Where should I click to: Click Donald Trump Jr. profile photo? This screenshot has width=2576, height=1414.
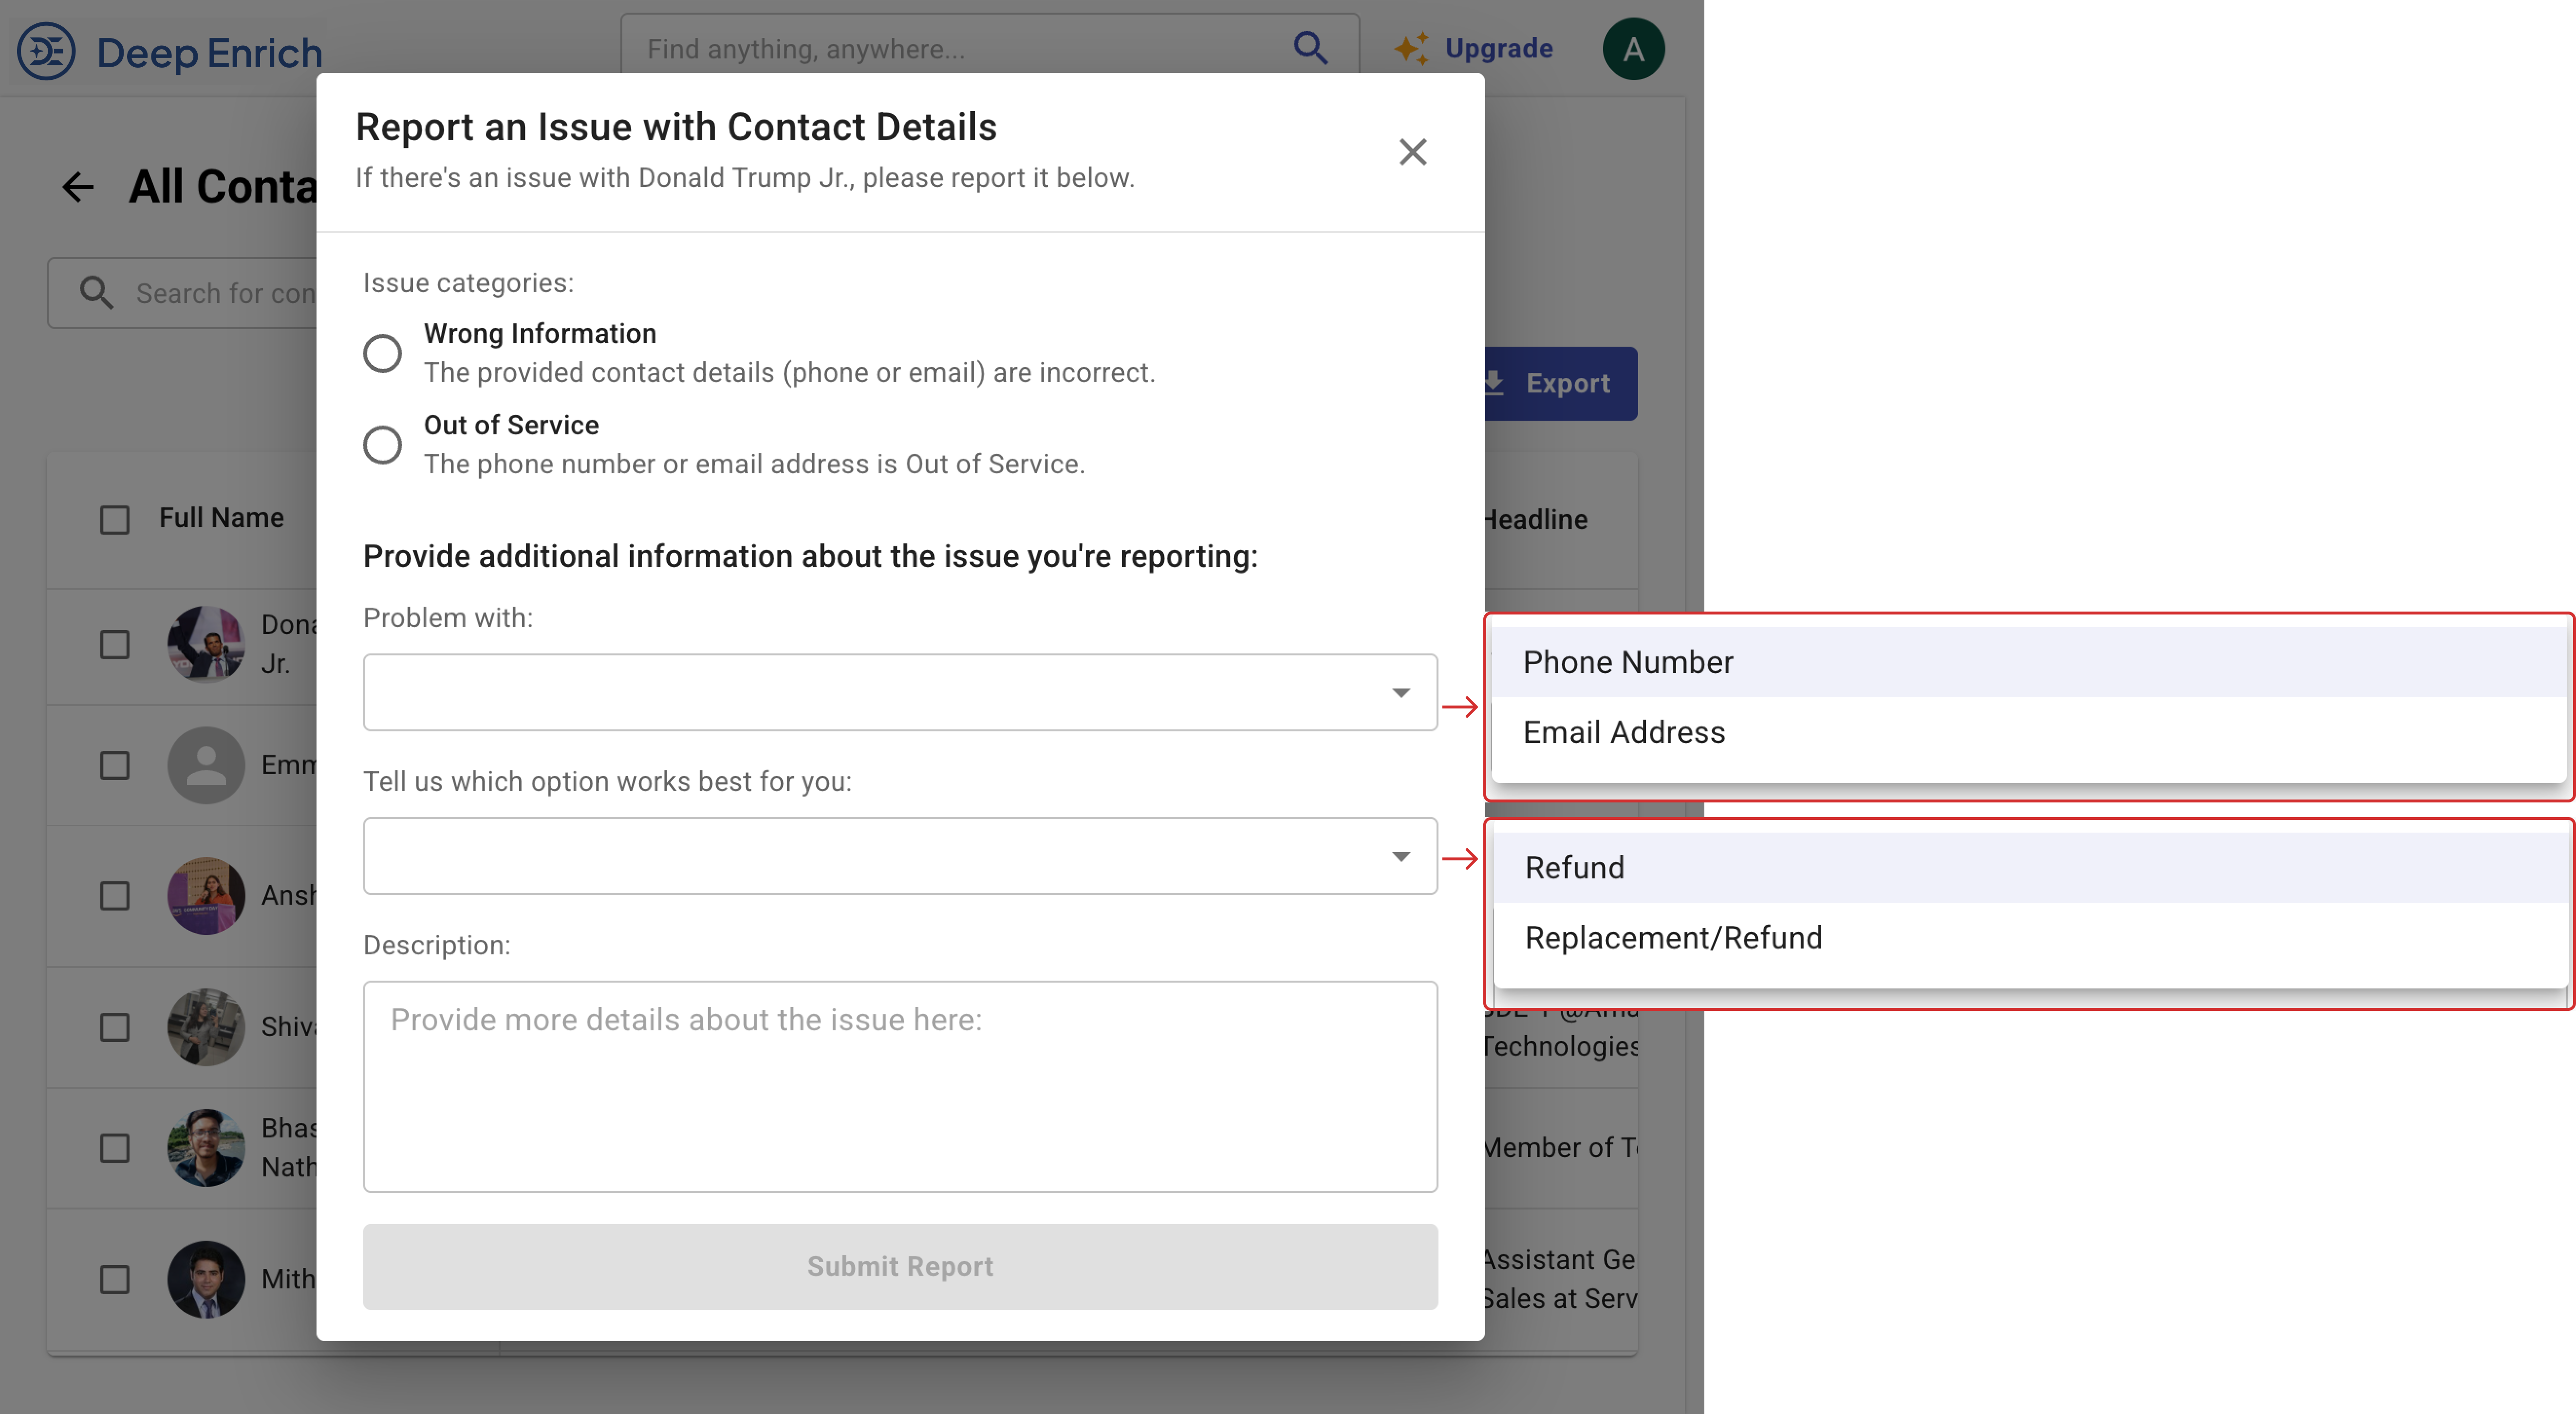(206, 644)
